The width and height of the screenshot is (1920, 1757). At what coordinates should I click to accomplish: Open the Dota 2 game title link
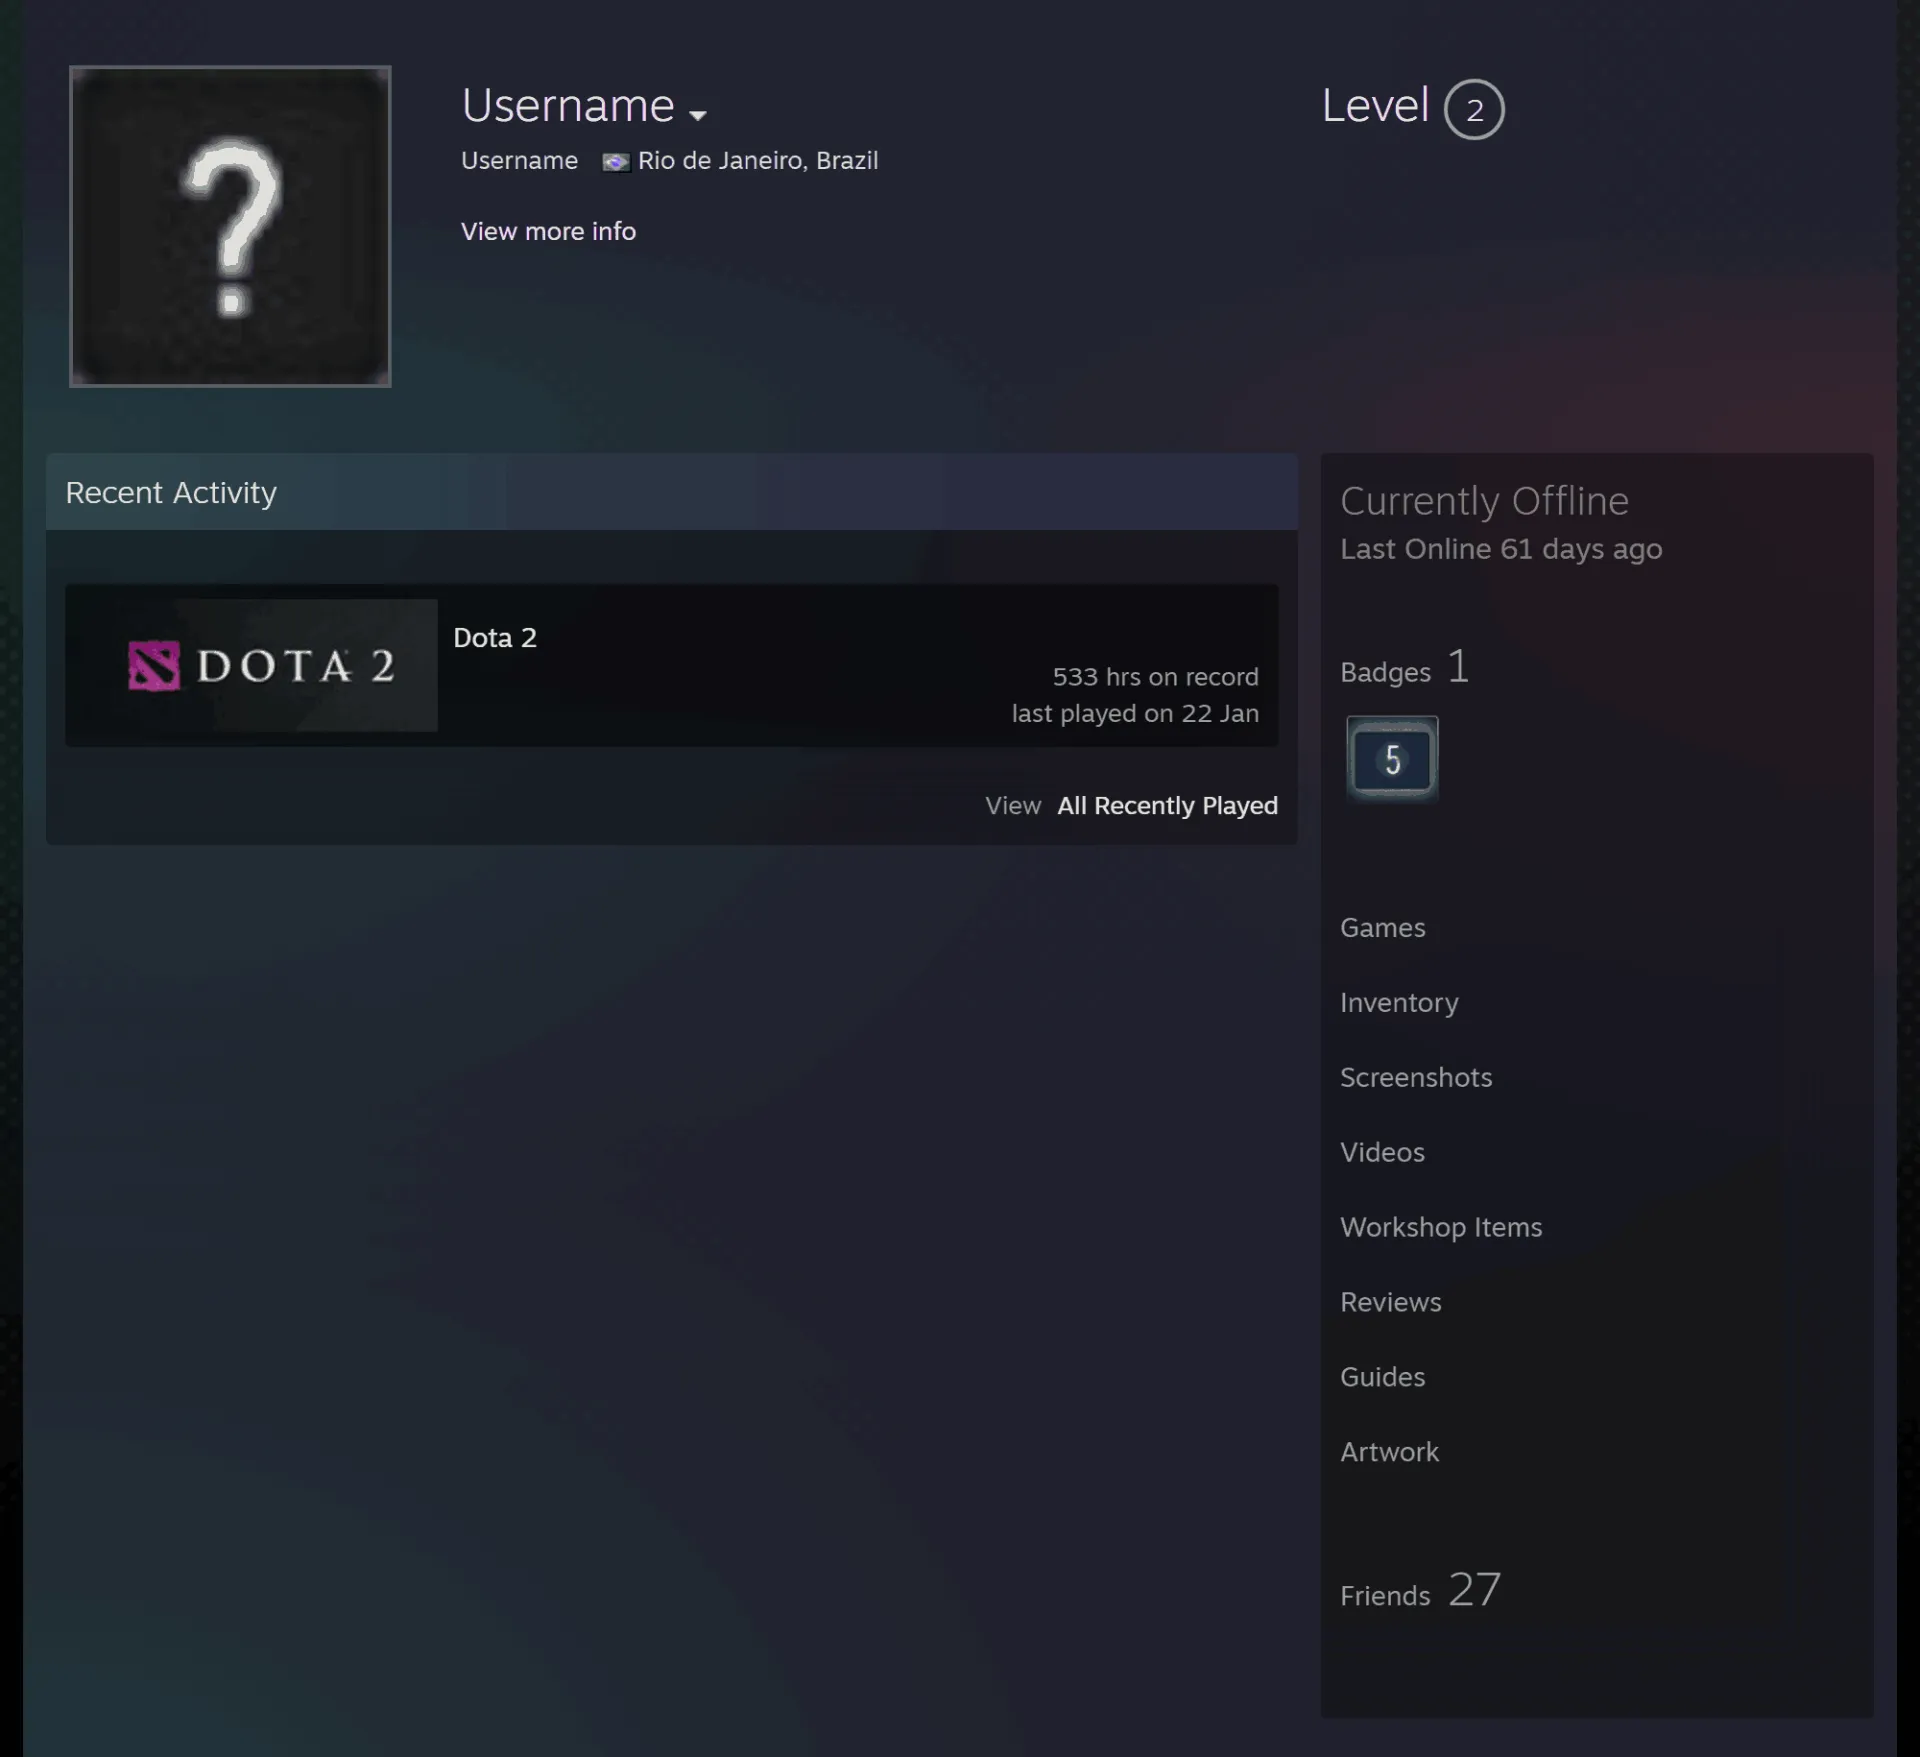[x=495, y=638]
